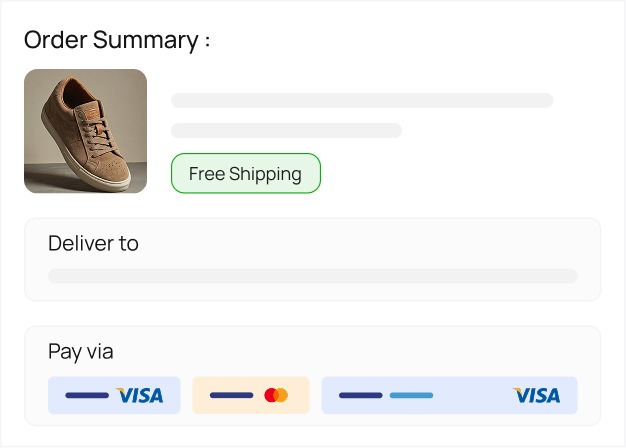Click the light blue line on the wide card
Viewport: 626px width, 448px height.
click(411, 396)
